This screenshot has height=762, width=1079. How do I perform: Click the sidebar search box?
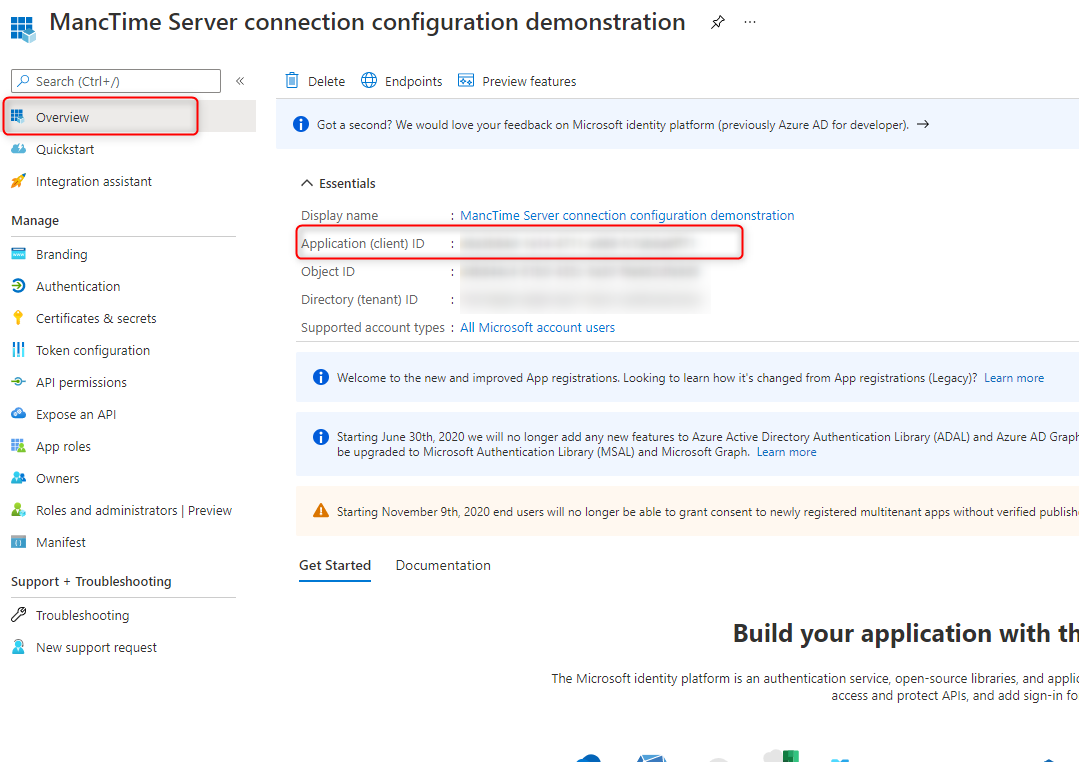tap(116, 81)
